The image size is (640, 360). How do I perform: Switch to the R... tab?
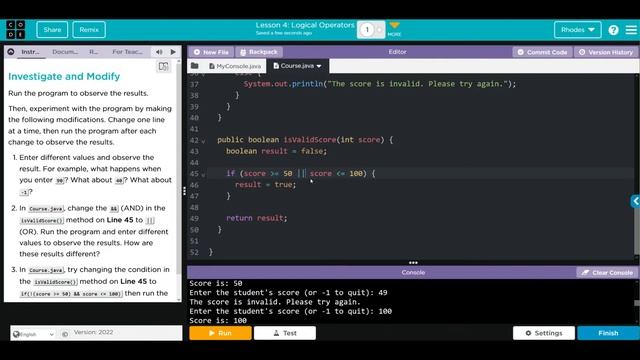(93, 52)
